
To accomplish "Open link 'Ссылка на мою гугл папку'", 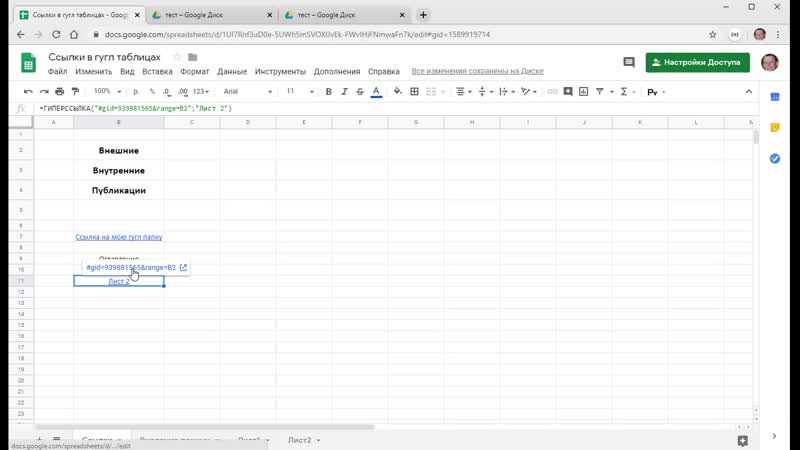I will [x=119, y=237].
